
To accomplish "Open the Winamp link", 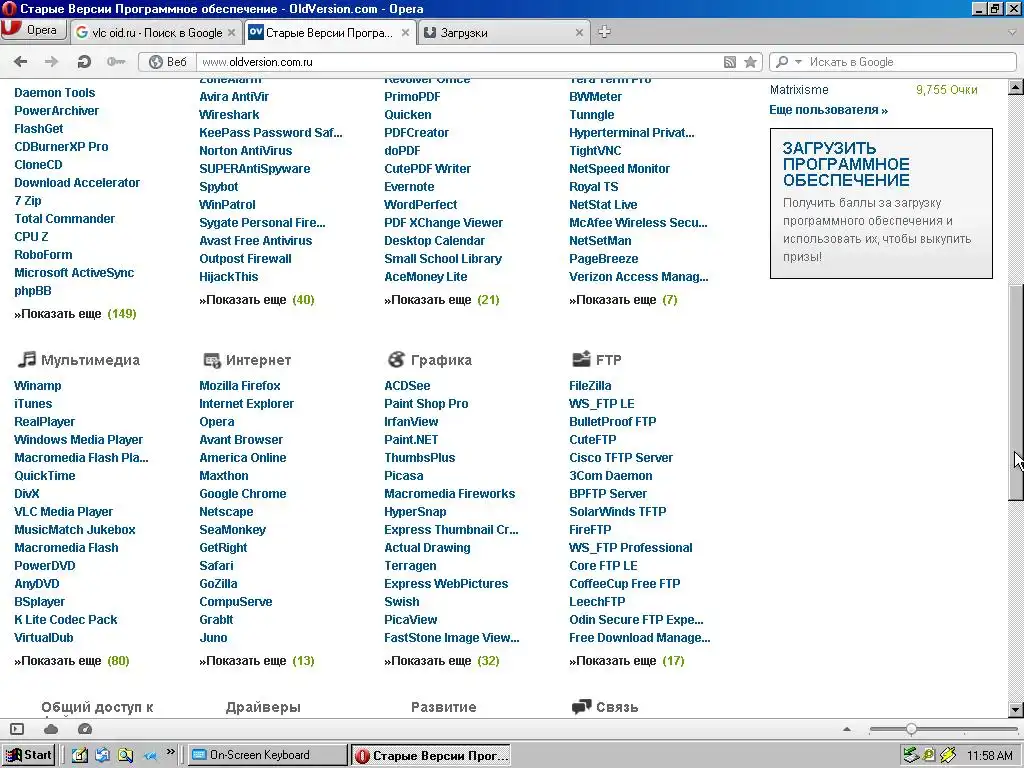I will [38, 385].
